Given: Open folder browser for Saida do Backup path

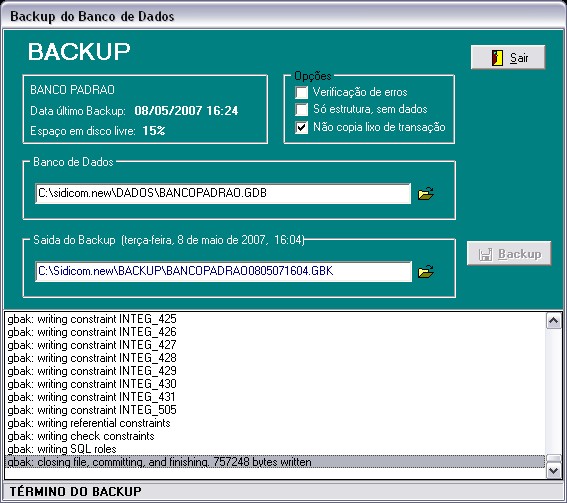Looking at the screenshot, I should click(x=426, y=272).
